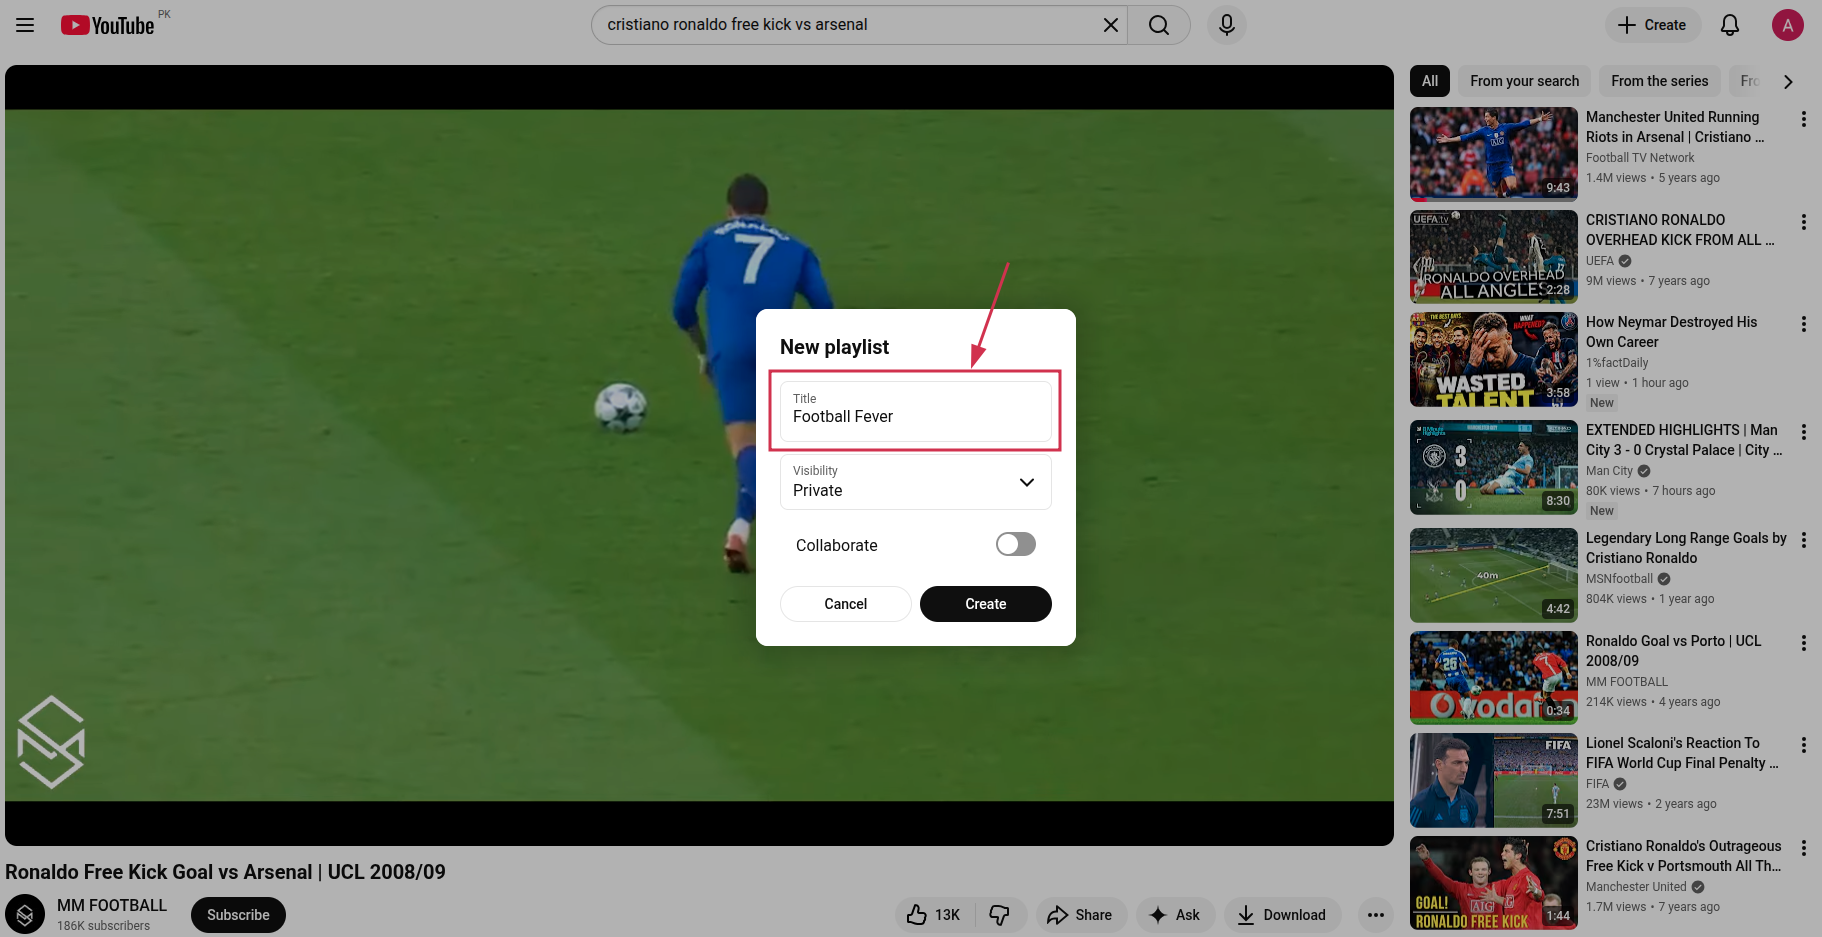Go to YouTube home logo
1822x937 pixels.
[x=108, y=25]
